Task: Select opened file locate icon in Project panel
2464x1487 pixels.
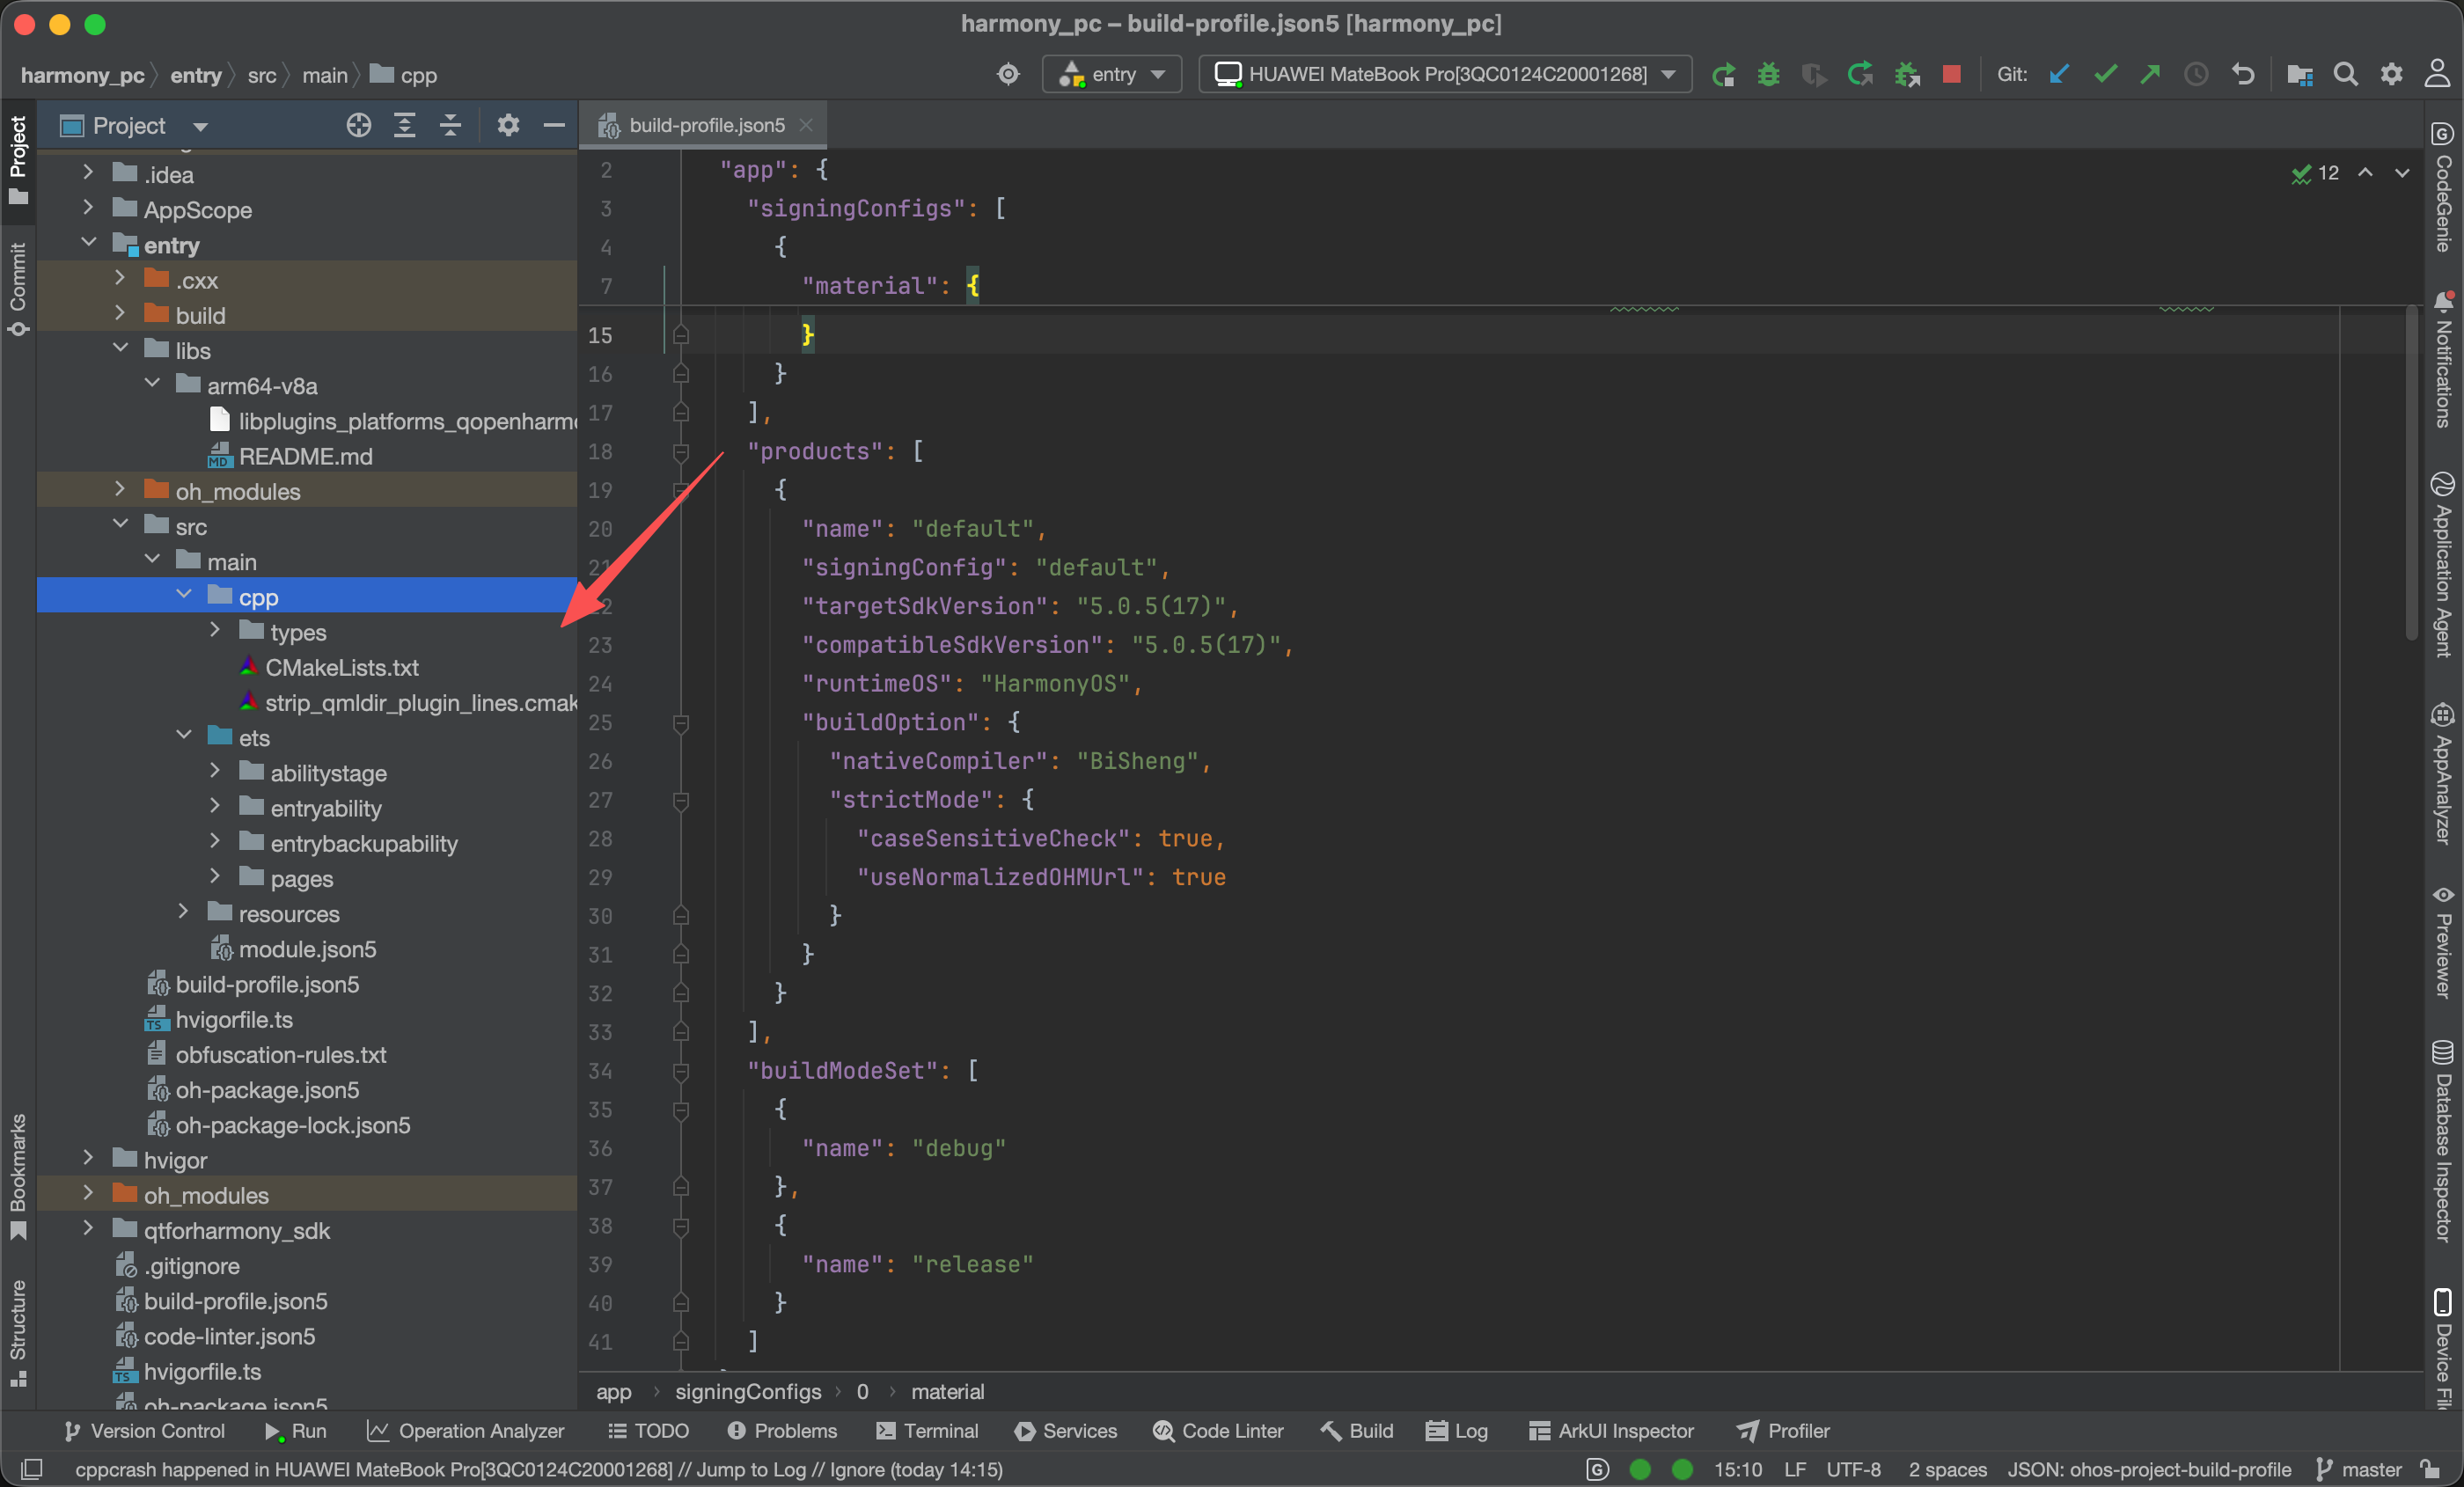Action: coord(358,125)
